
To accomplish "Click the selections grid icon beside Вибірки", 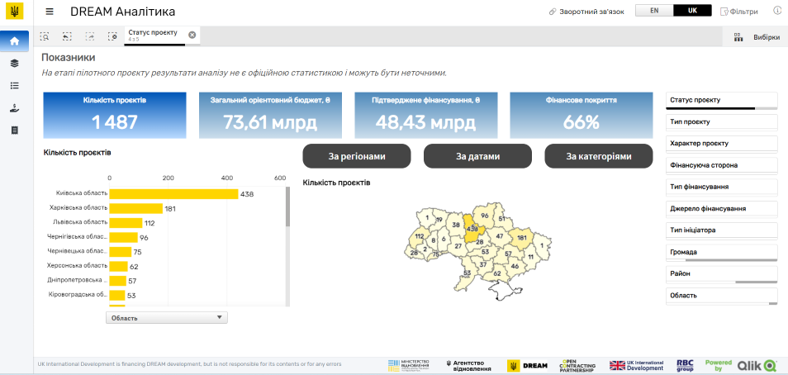I will coord(738,37).
